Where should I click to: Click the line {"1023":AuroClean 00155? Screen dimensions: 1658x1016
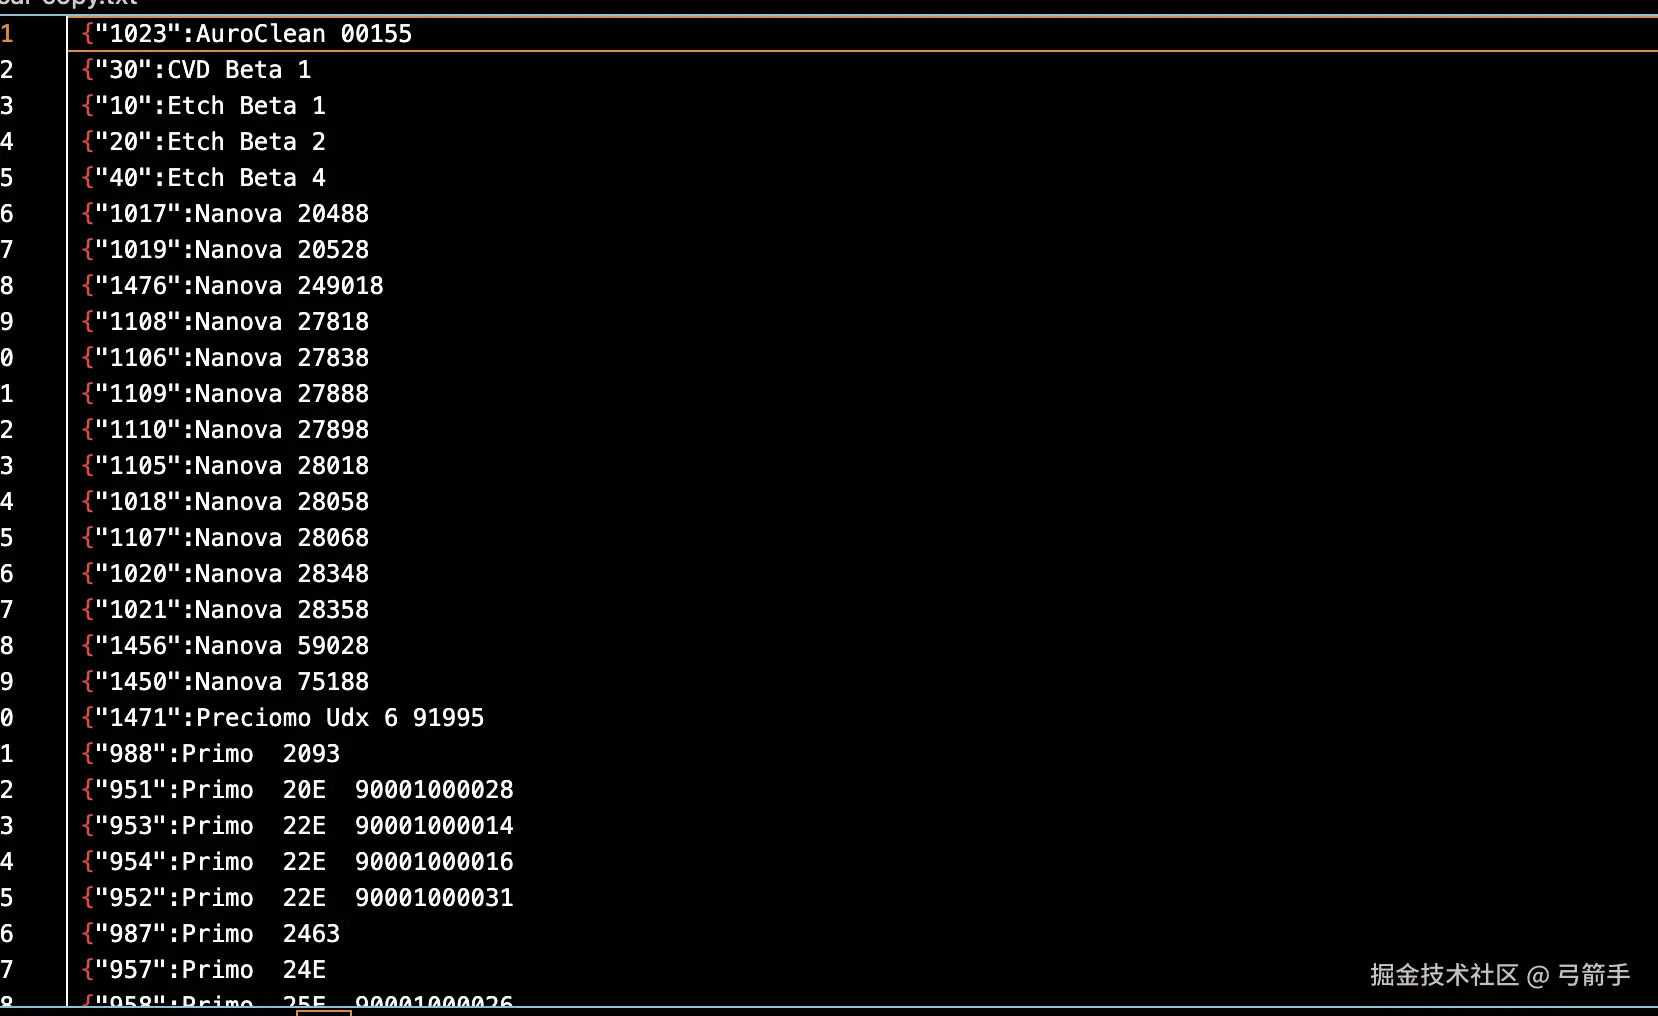(x=247, y=34)
